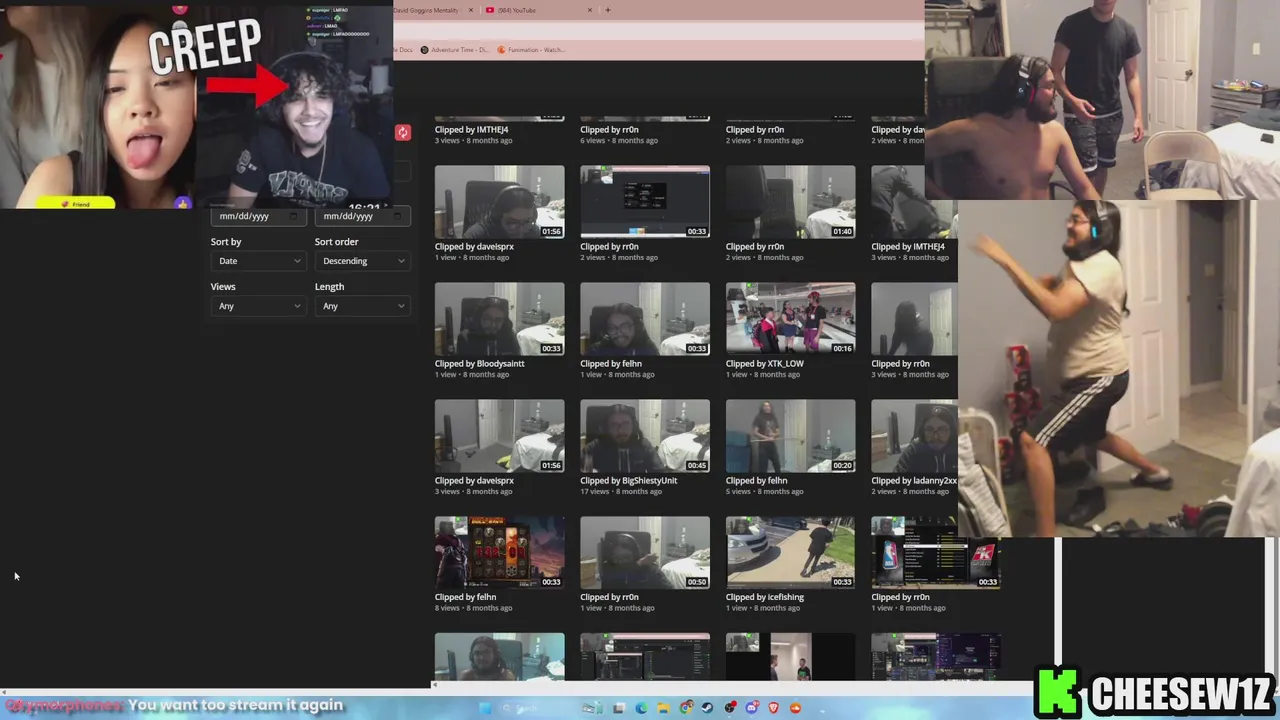Play the 01:56 clip by daveisprx with 3 views

click(x=499, y=436)
